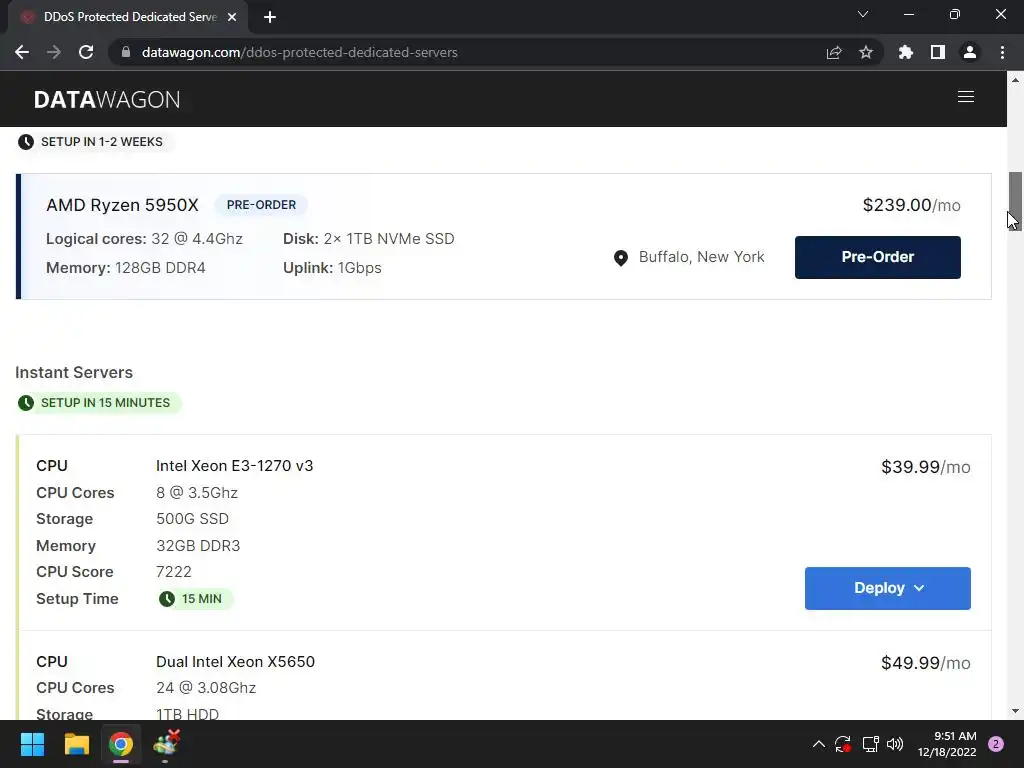Image resolution: width=1024 pixels, height=768 pixels.
Task: Open the tab search chevron
Action: tap(863, 14)
